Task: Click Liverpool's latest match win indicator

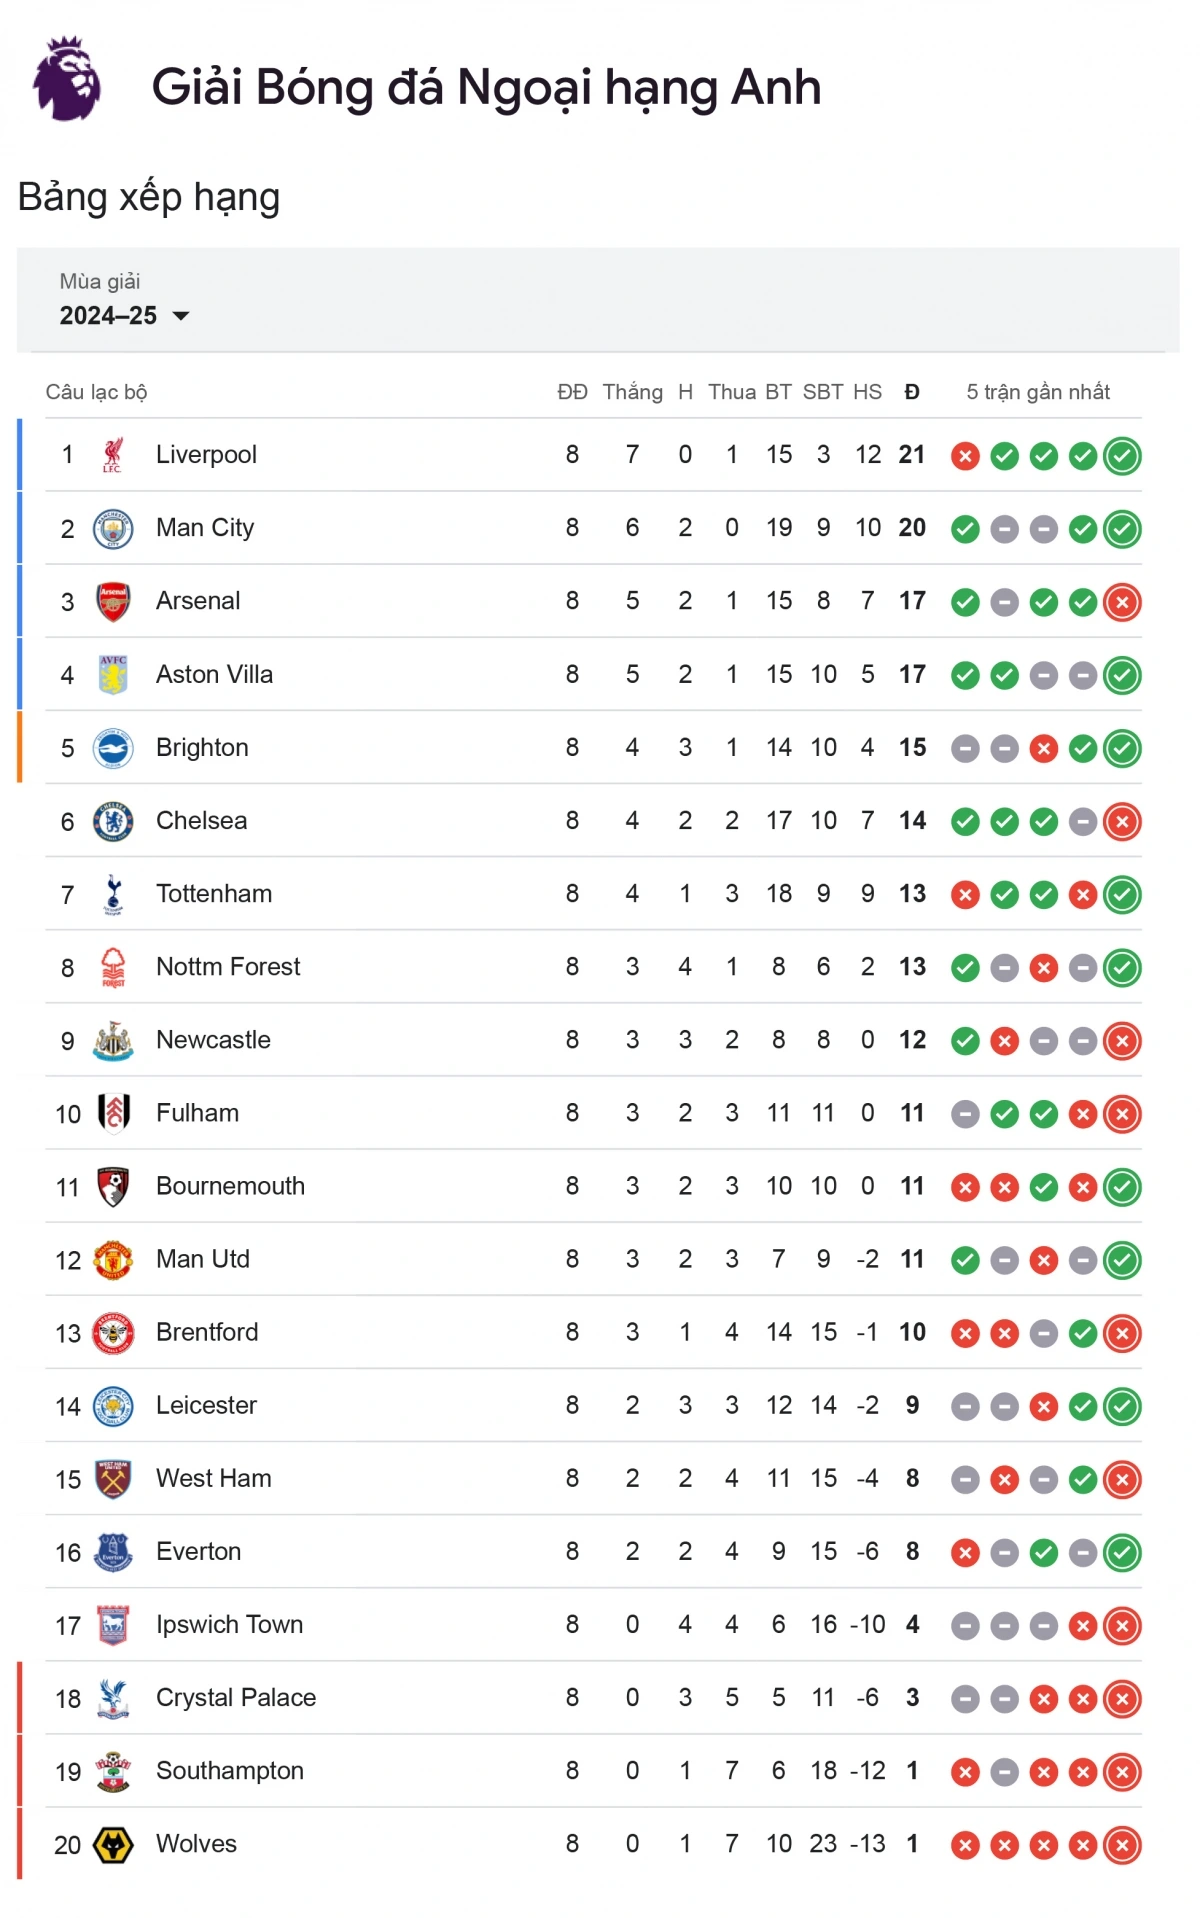Action: [1122, 456]
